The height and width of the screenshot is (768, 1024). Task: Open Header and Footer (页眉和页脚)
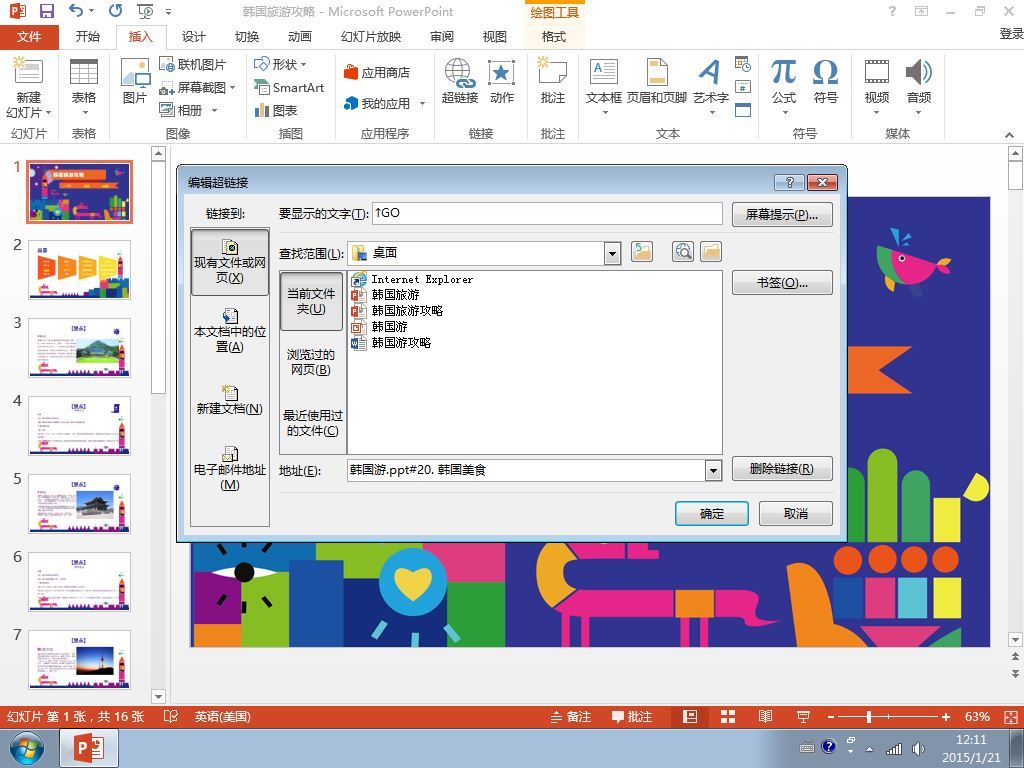click(657, 82)
